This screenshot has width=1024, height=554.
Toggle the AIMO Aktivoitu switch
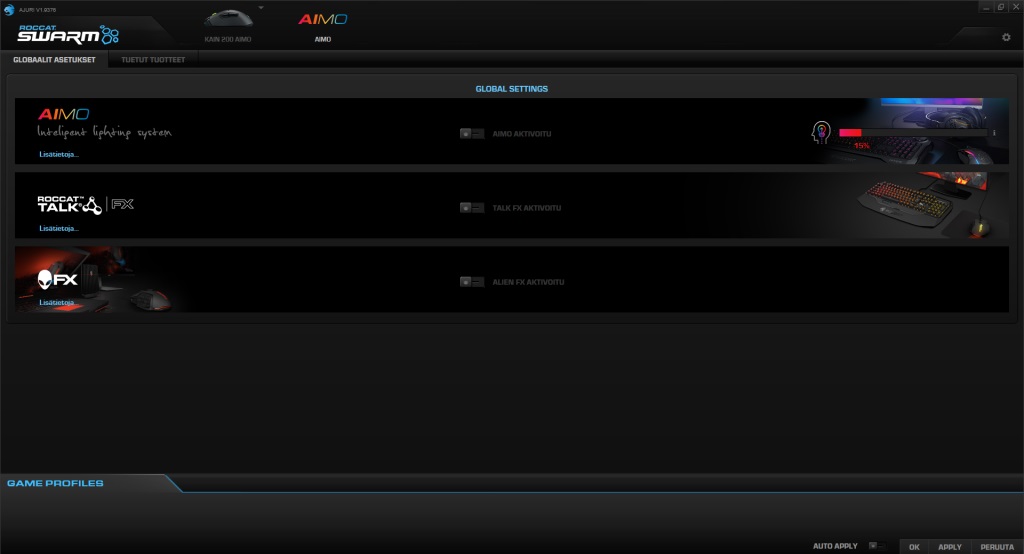[x=472, y=133]
